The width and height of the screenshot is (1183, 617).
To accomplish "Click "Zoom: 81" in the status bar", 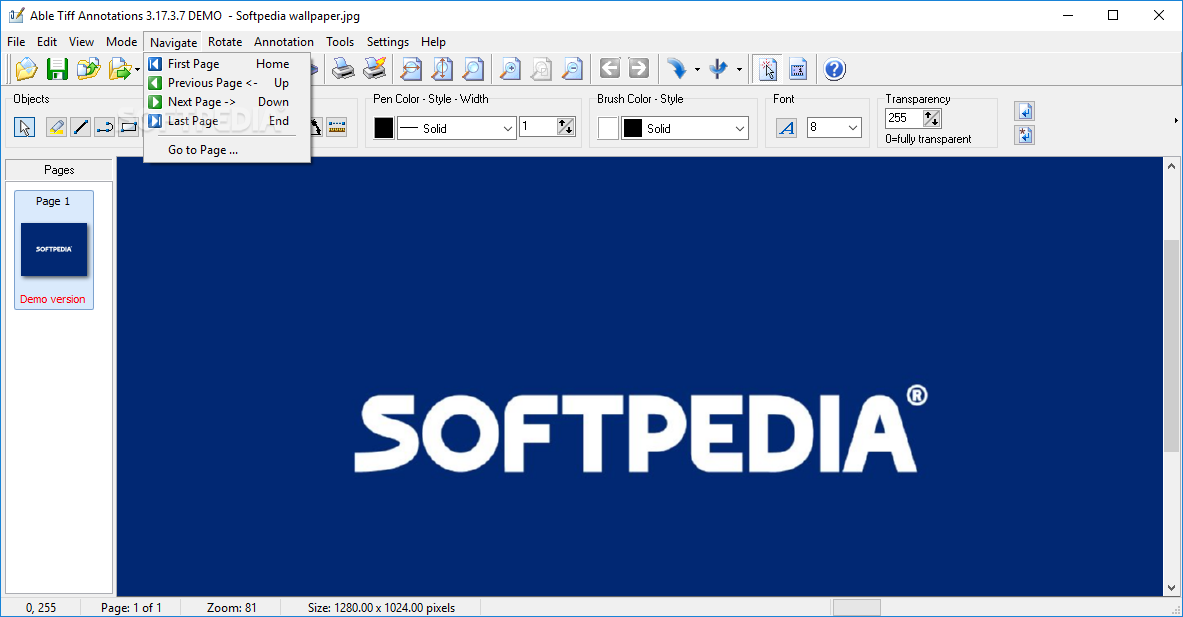I will pos(232,607).
